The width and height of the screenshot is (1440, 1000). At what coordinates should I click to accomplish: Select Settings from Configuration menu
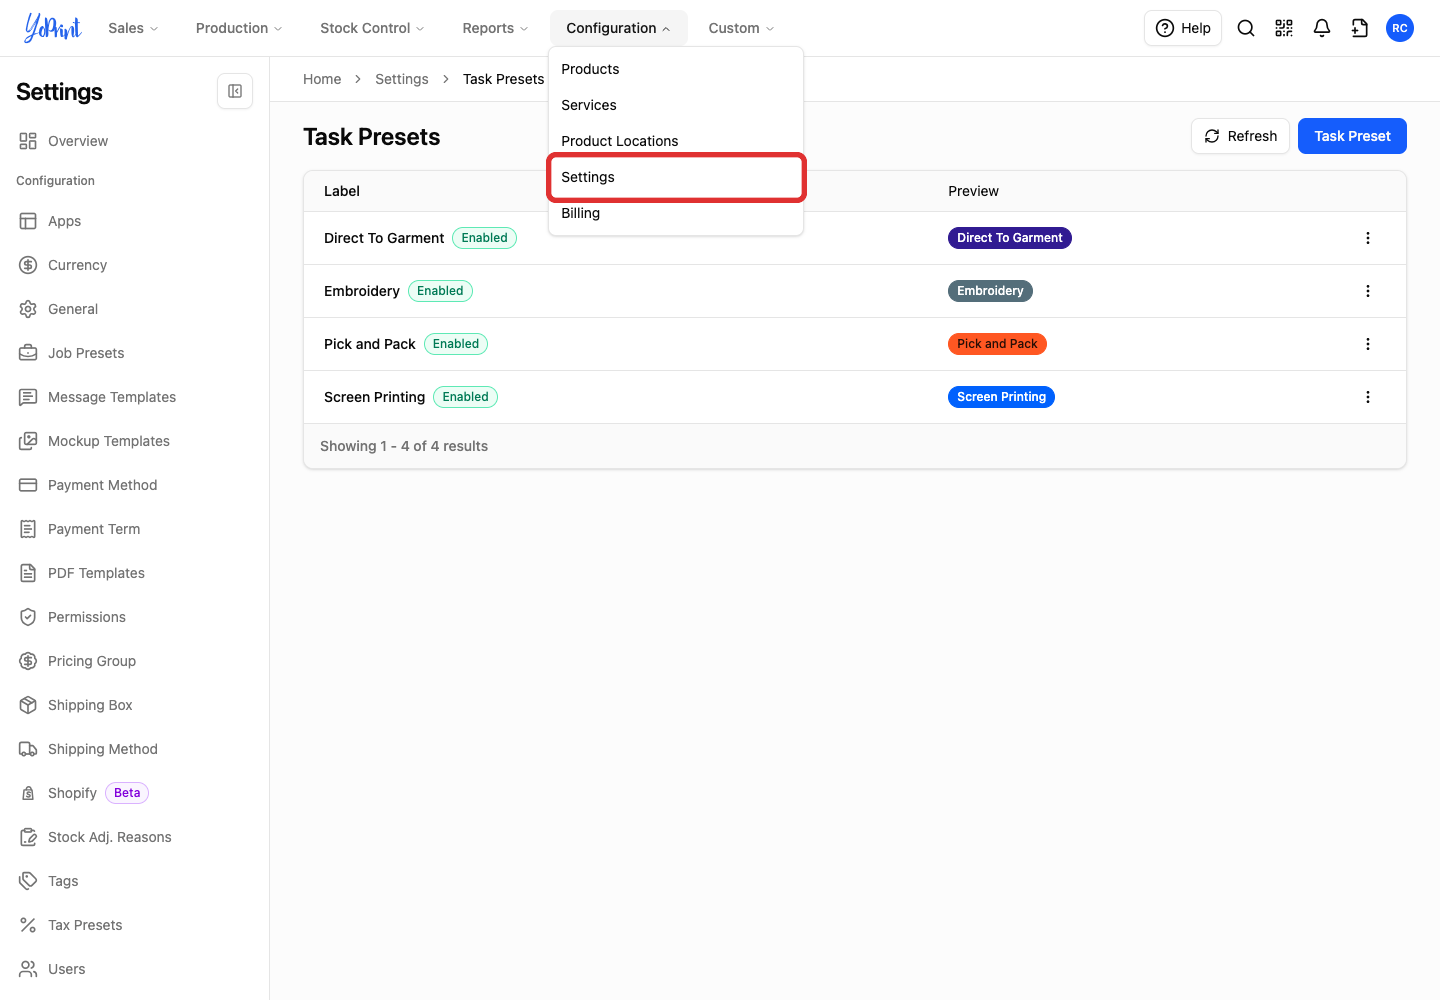pos(676,177)
